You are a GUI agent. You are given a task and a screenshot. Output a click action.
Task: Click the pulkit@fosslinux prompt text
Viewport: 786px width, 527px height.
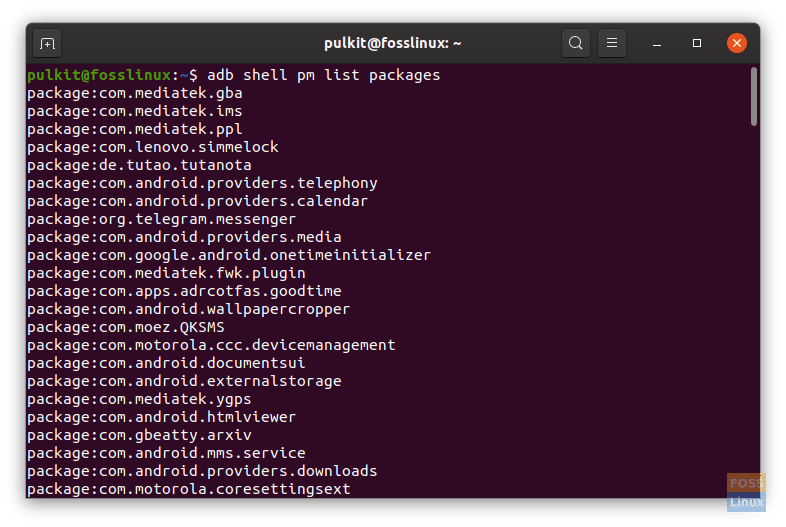(99, 75)
